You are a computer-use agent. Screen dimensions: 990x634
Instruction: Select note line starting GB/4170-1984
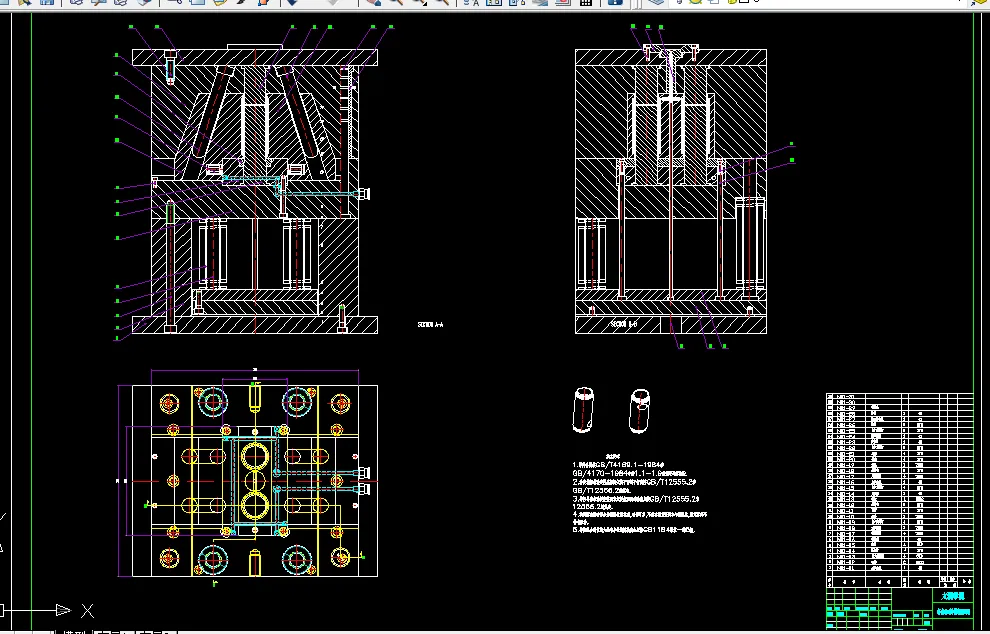(x=629, y=473)
